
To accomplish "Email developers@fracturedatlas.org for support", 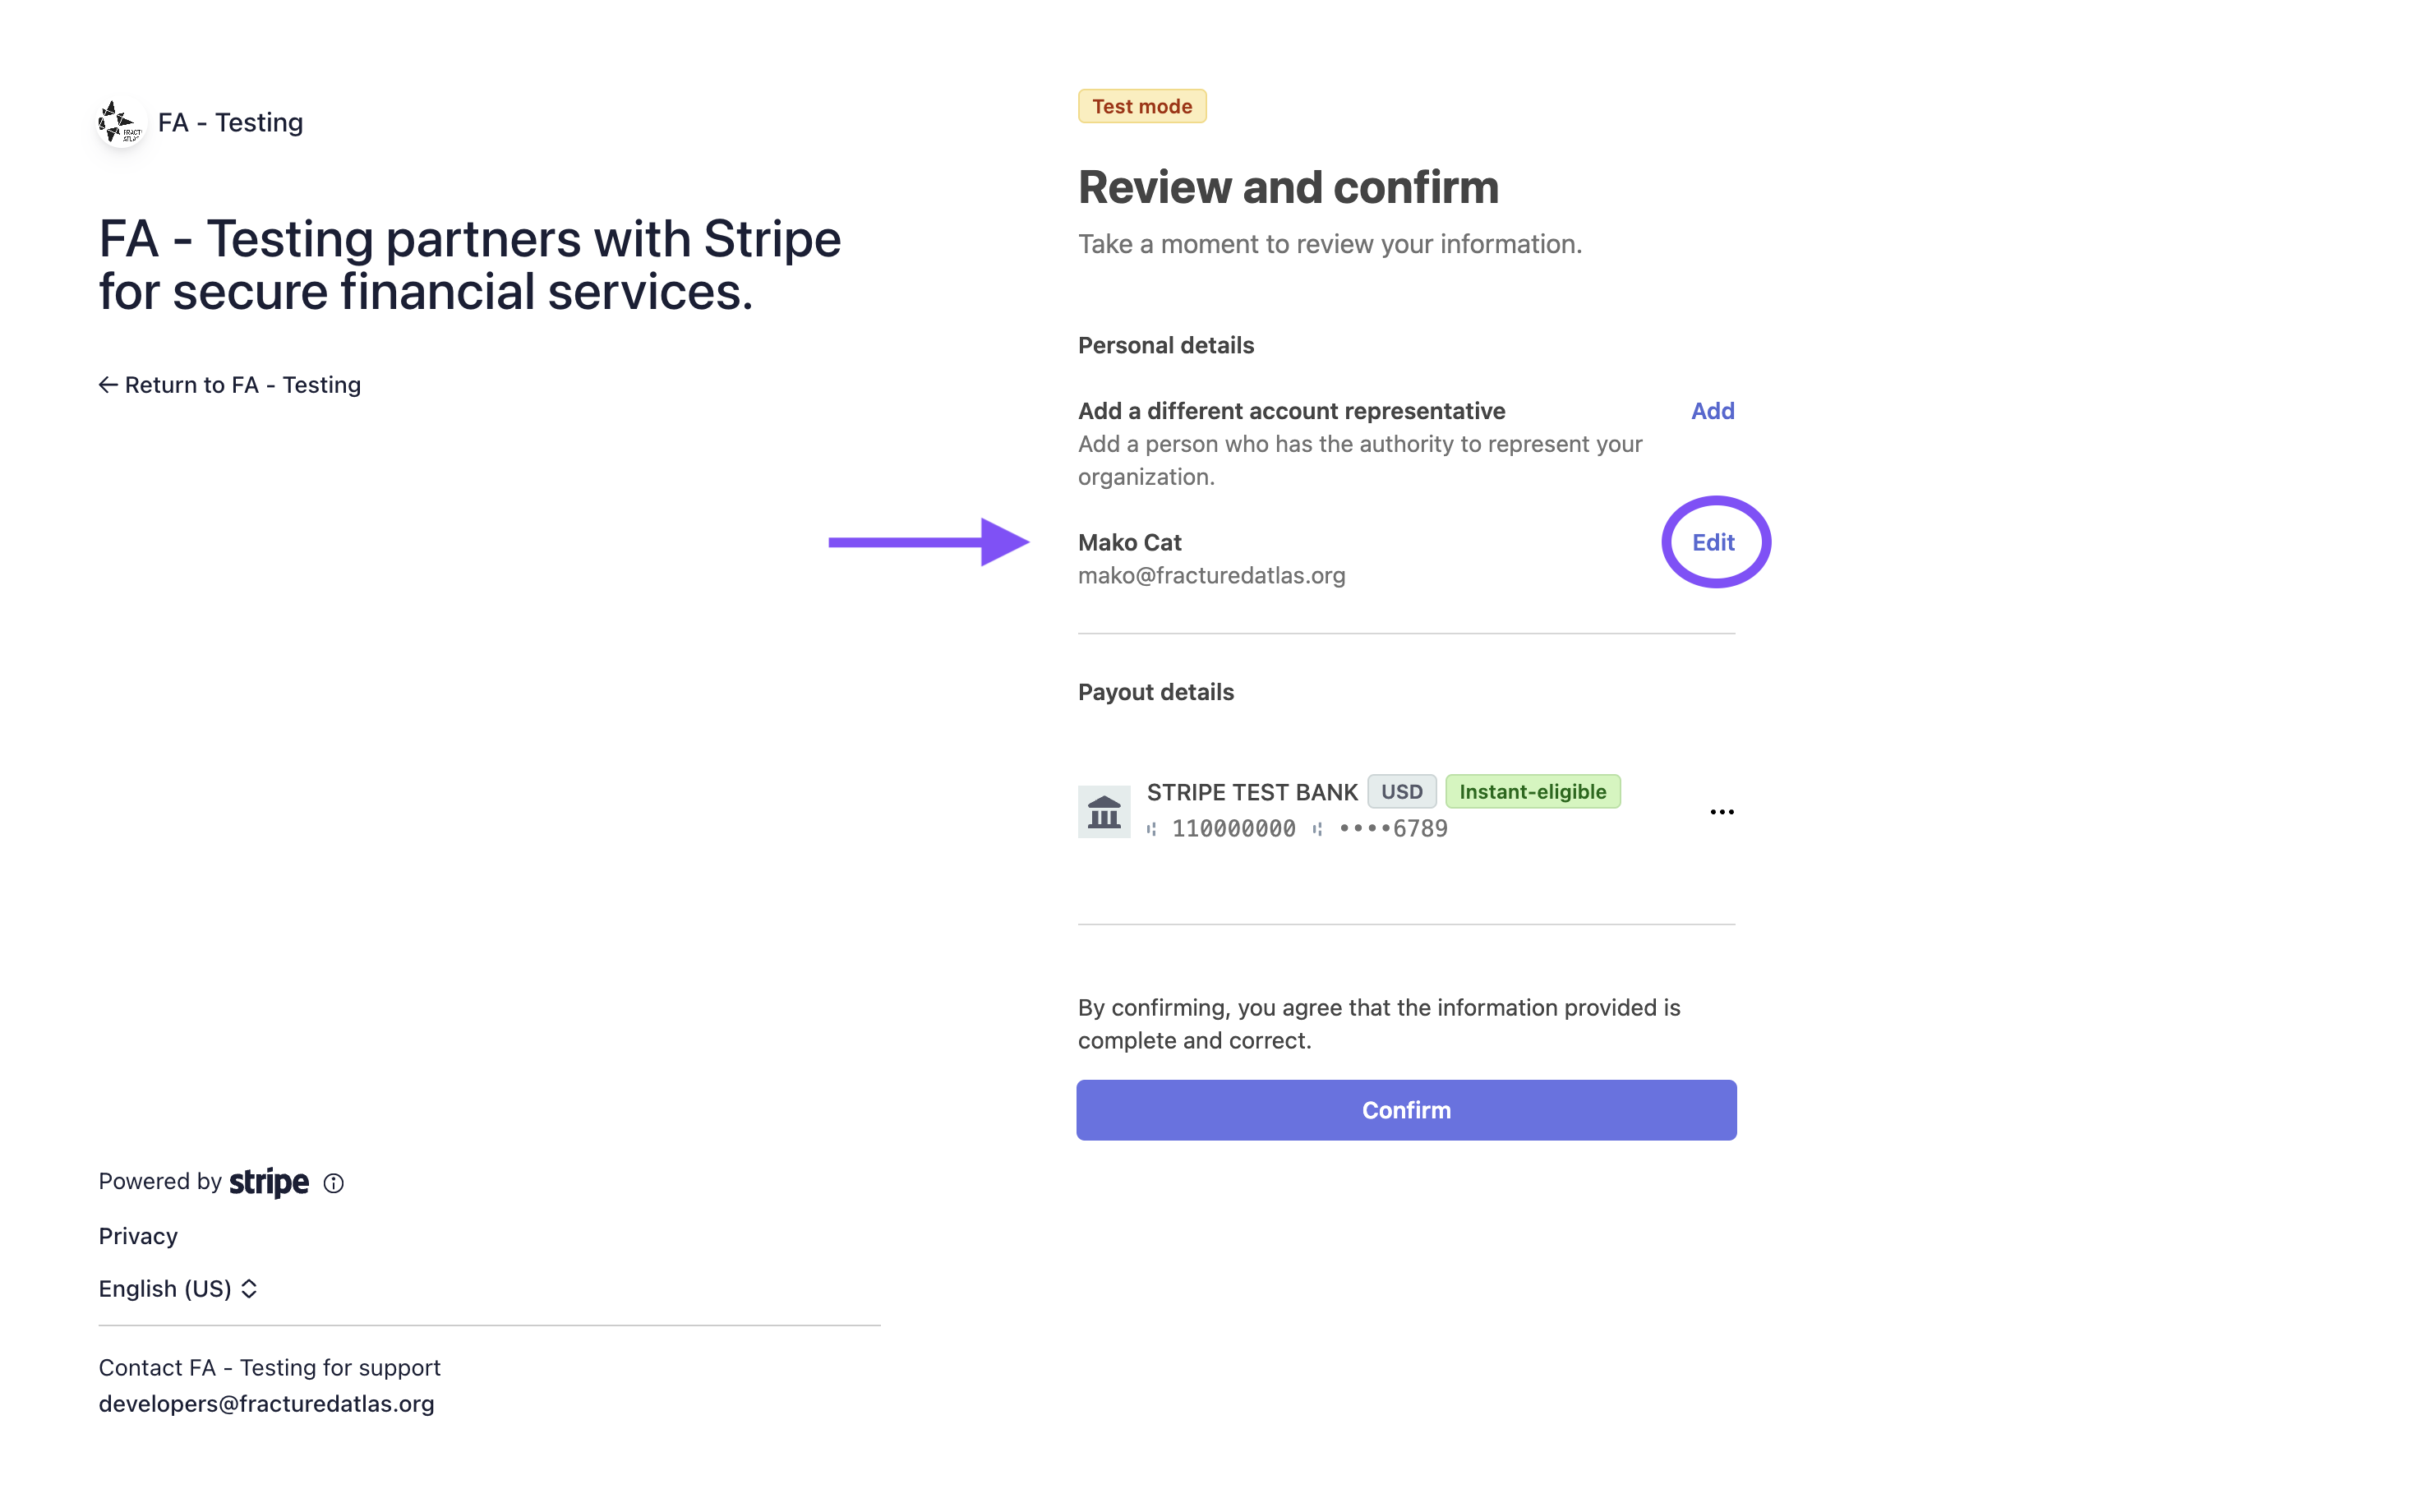I will [x=266, y=1404].
